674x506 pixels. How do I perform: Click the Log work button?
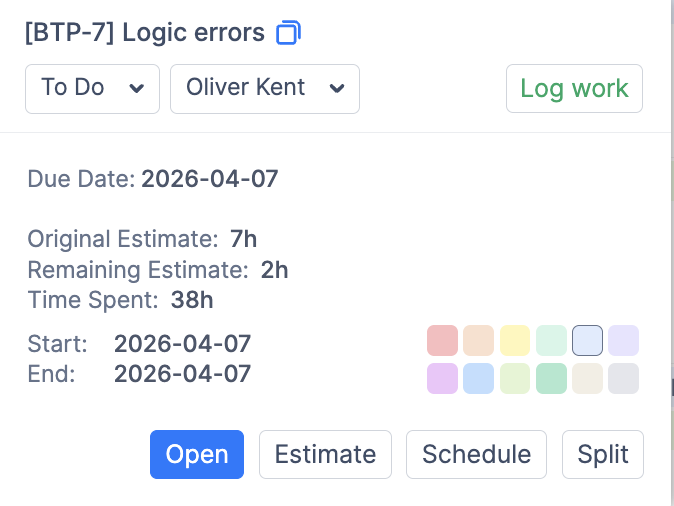(574, 88)
